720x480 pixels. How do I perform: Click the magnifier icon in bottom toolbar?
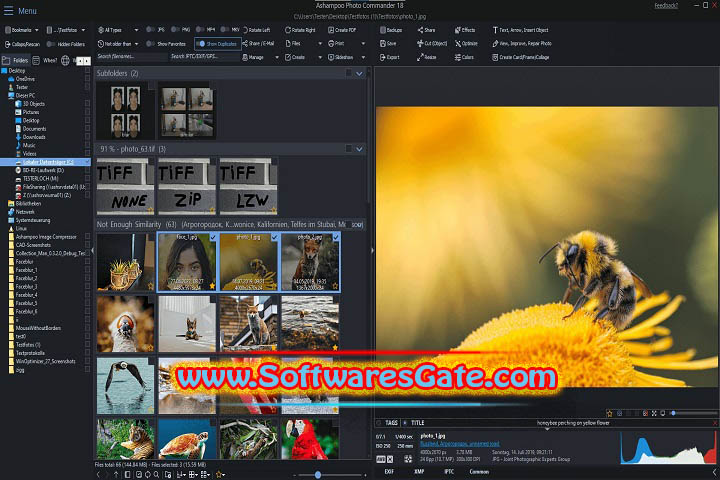click(156, 474)
